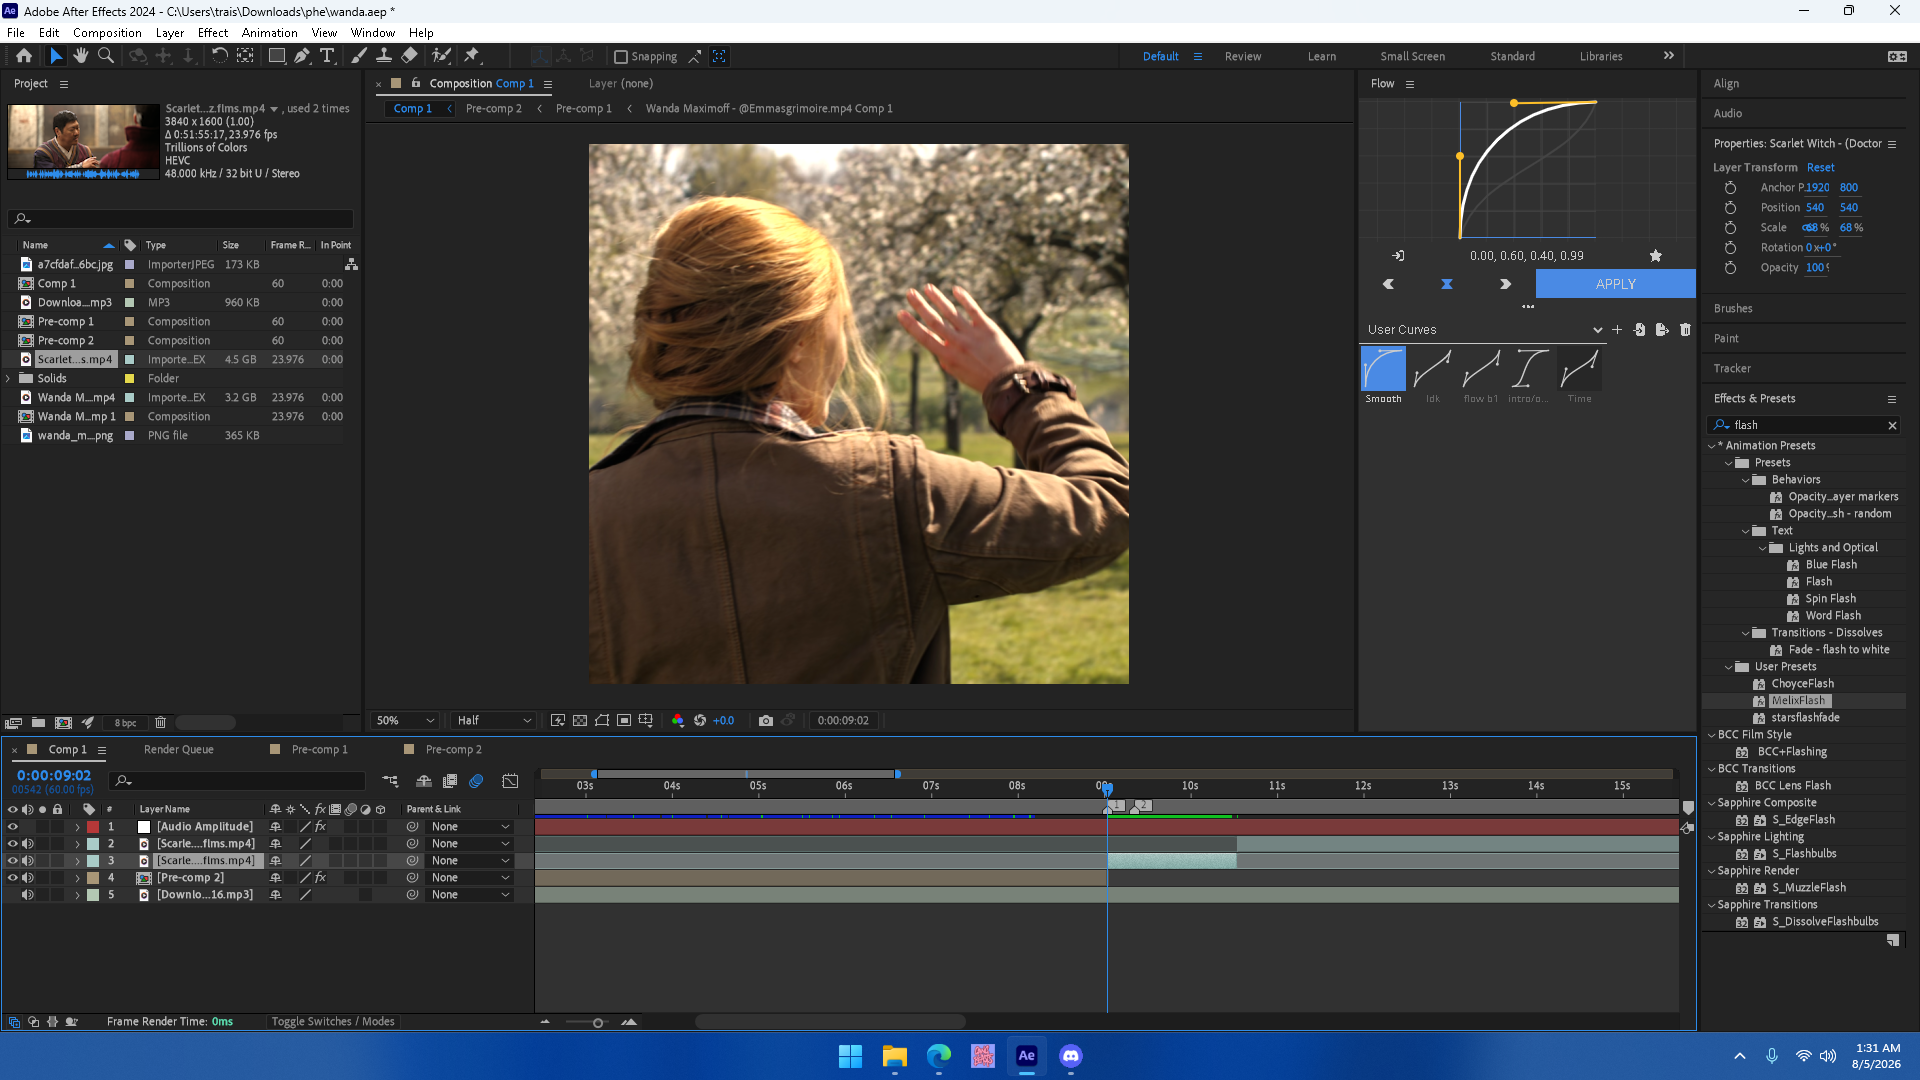Reset the Layer Transform properties
Screen dimensions: 1920x1080
(x=1820, y=168)
